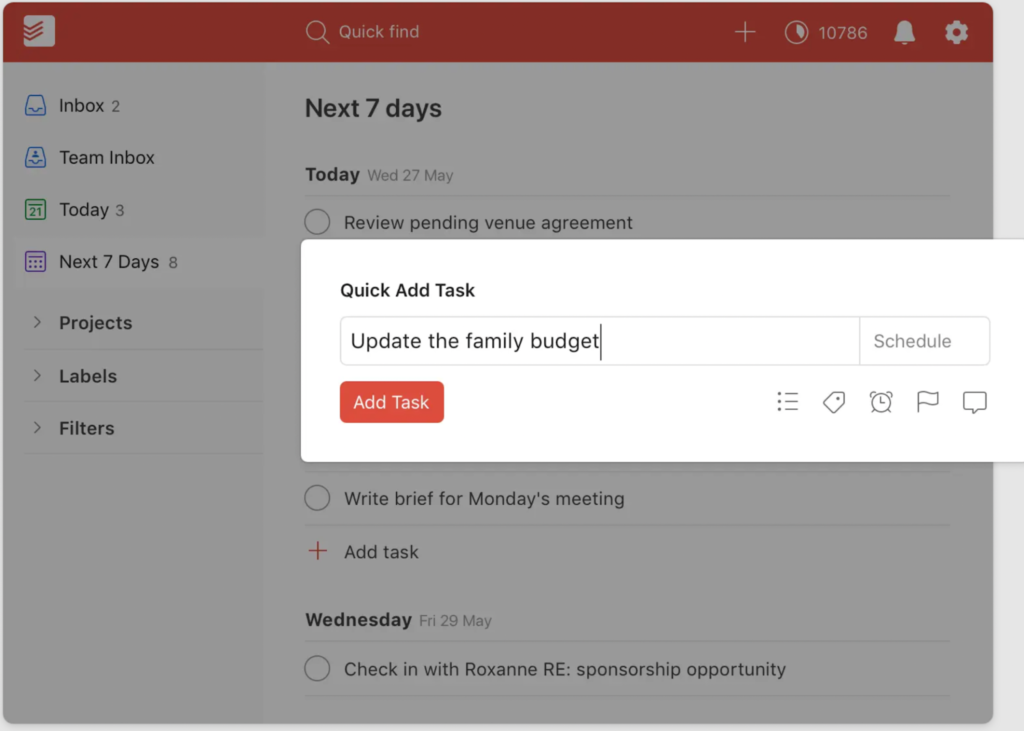Click the Add Task button

click(x=391, y=401)
